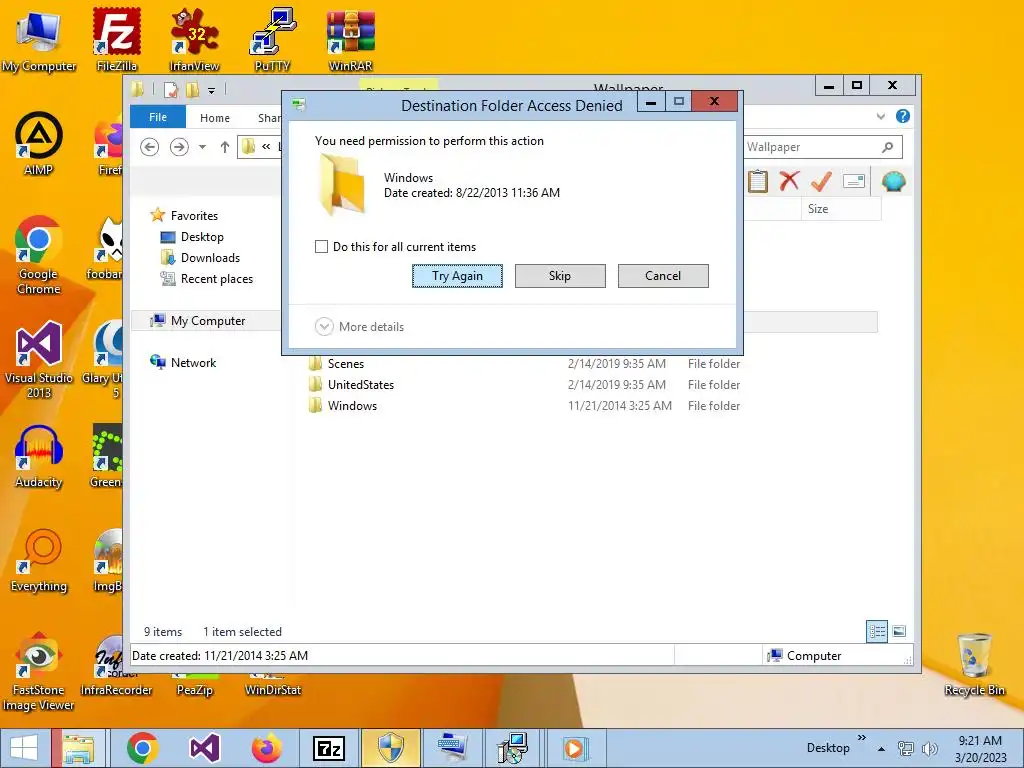Screen dimensions: 1024x768
Task: Open 7-Zip from the taskbar
Action: pyautogui.click(x=328, y=748)
